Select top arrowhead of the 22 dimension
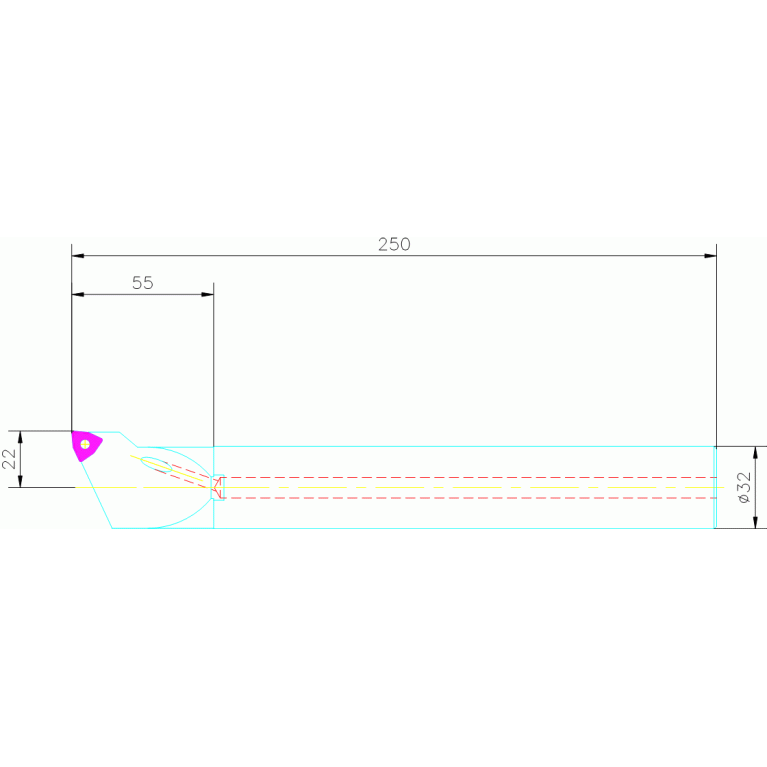767x767 pixels. pos(20,437)
